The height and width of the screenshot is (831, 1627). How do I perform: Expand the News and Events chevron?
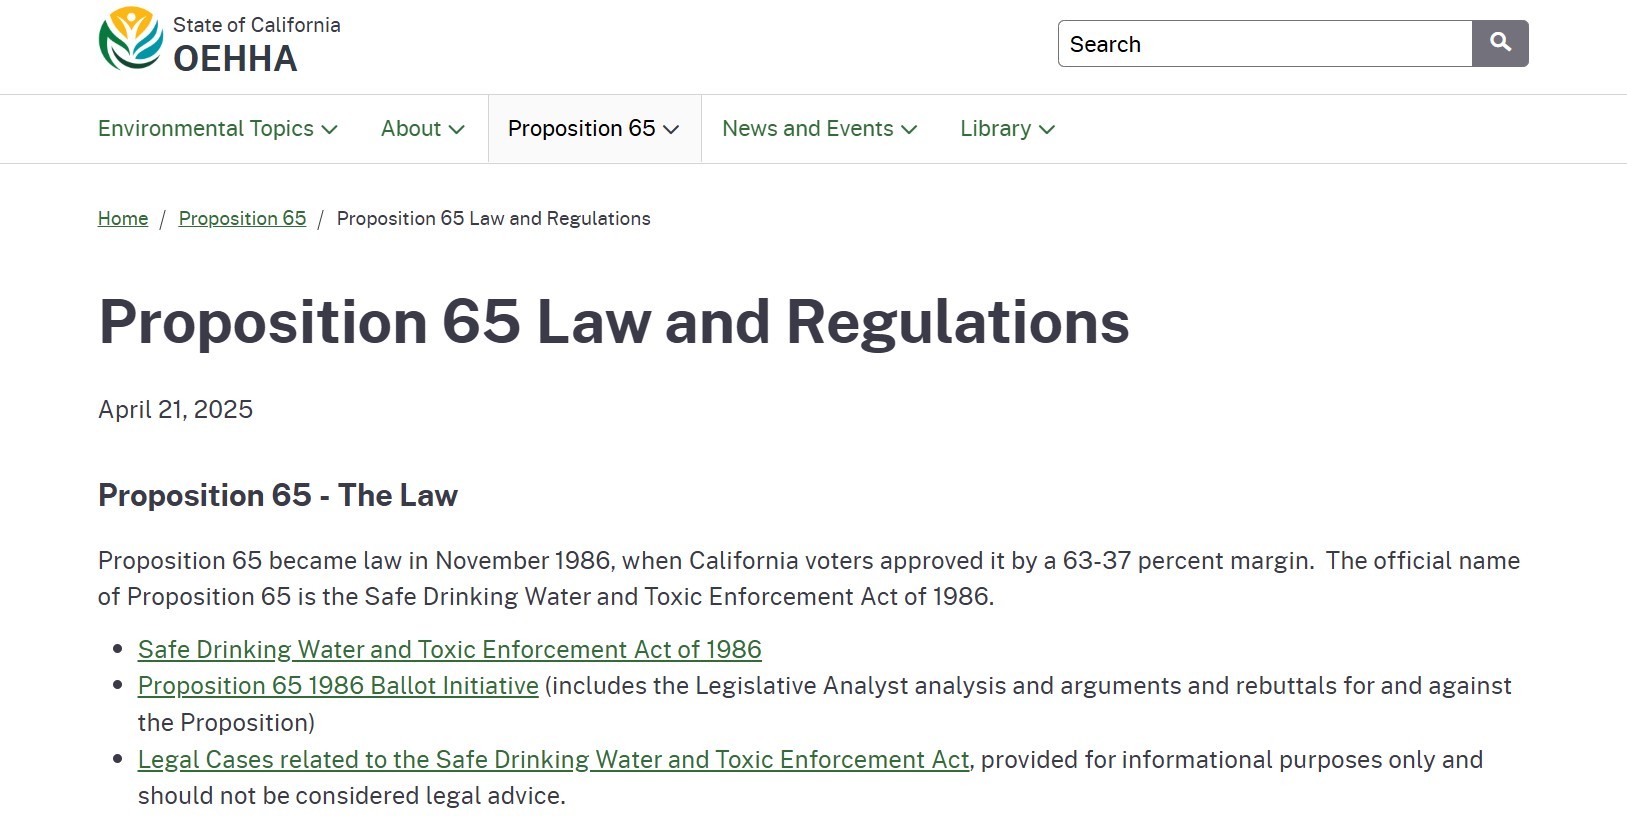pos(909,130)
